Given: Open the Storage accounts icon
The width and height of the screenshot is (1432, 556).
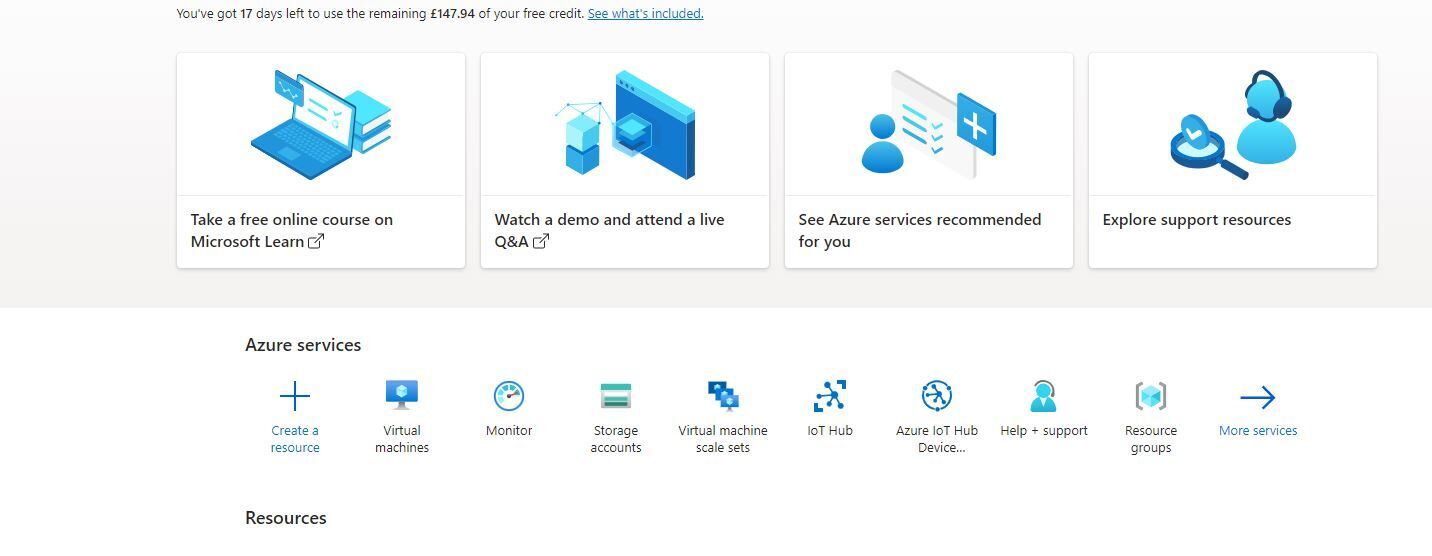Looking at the screenshot, I should tap(616, 396).
